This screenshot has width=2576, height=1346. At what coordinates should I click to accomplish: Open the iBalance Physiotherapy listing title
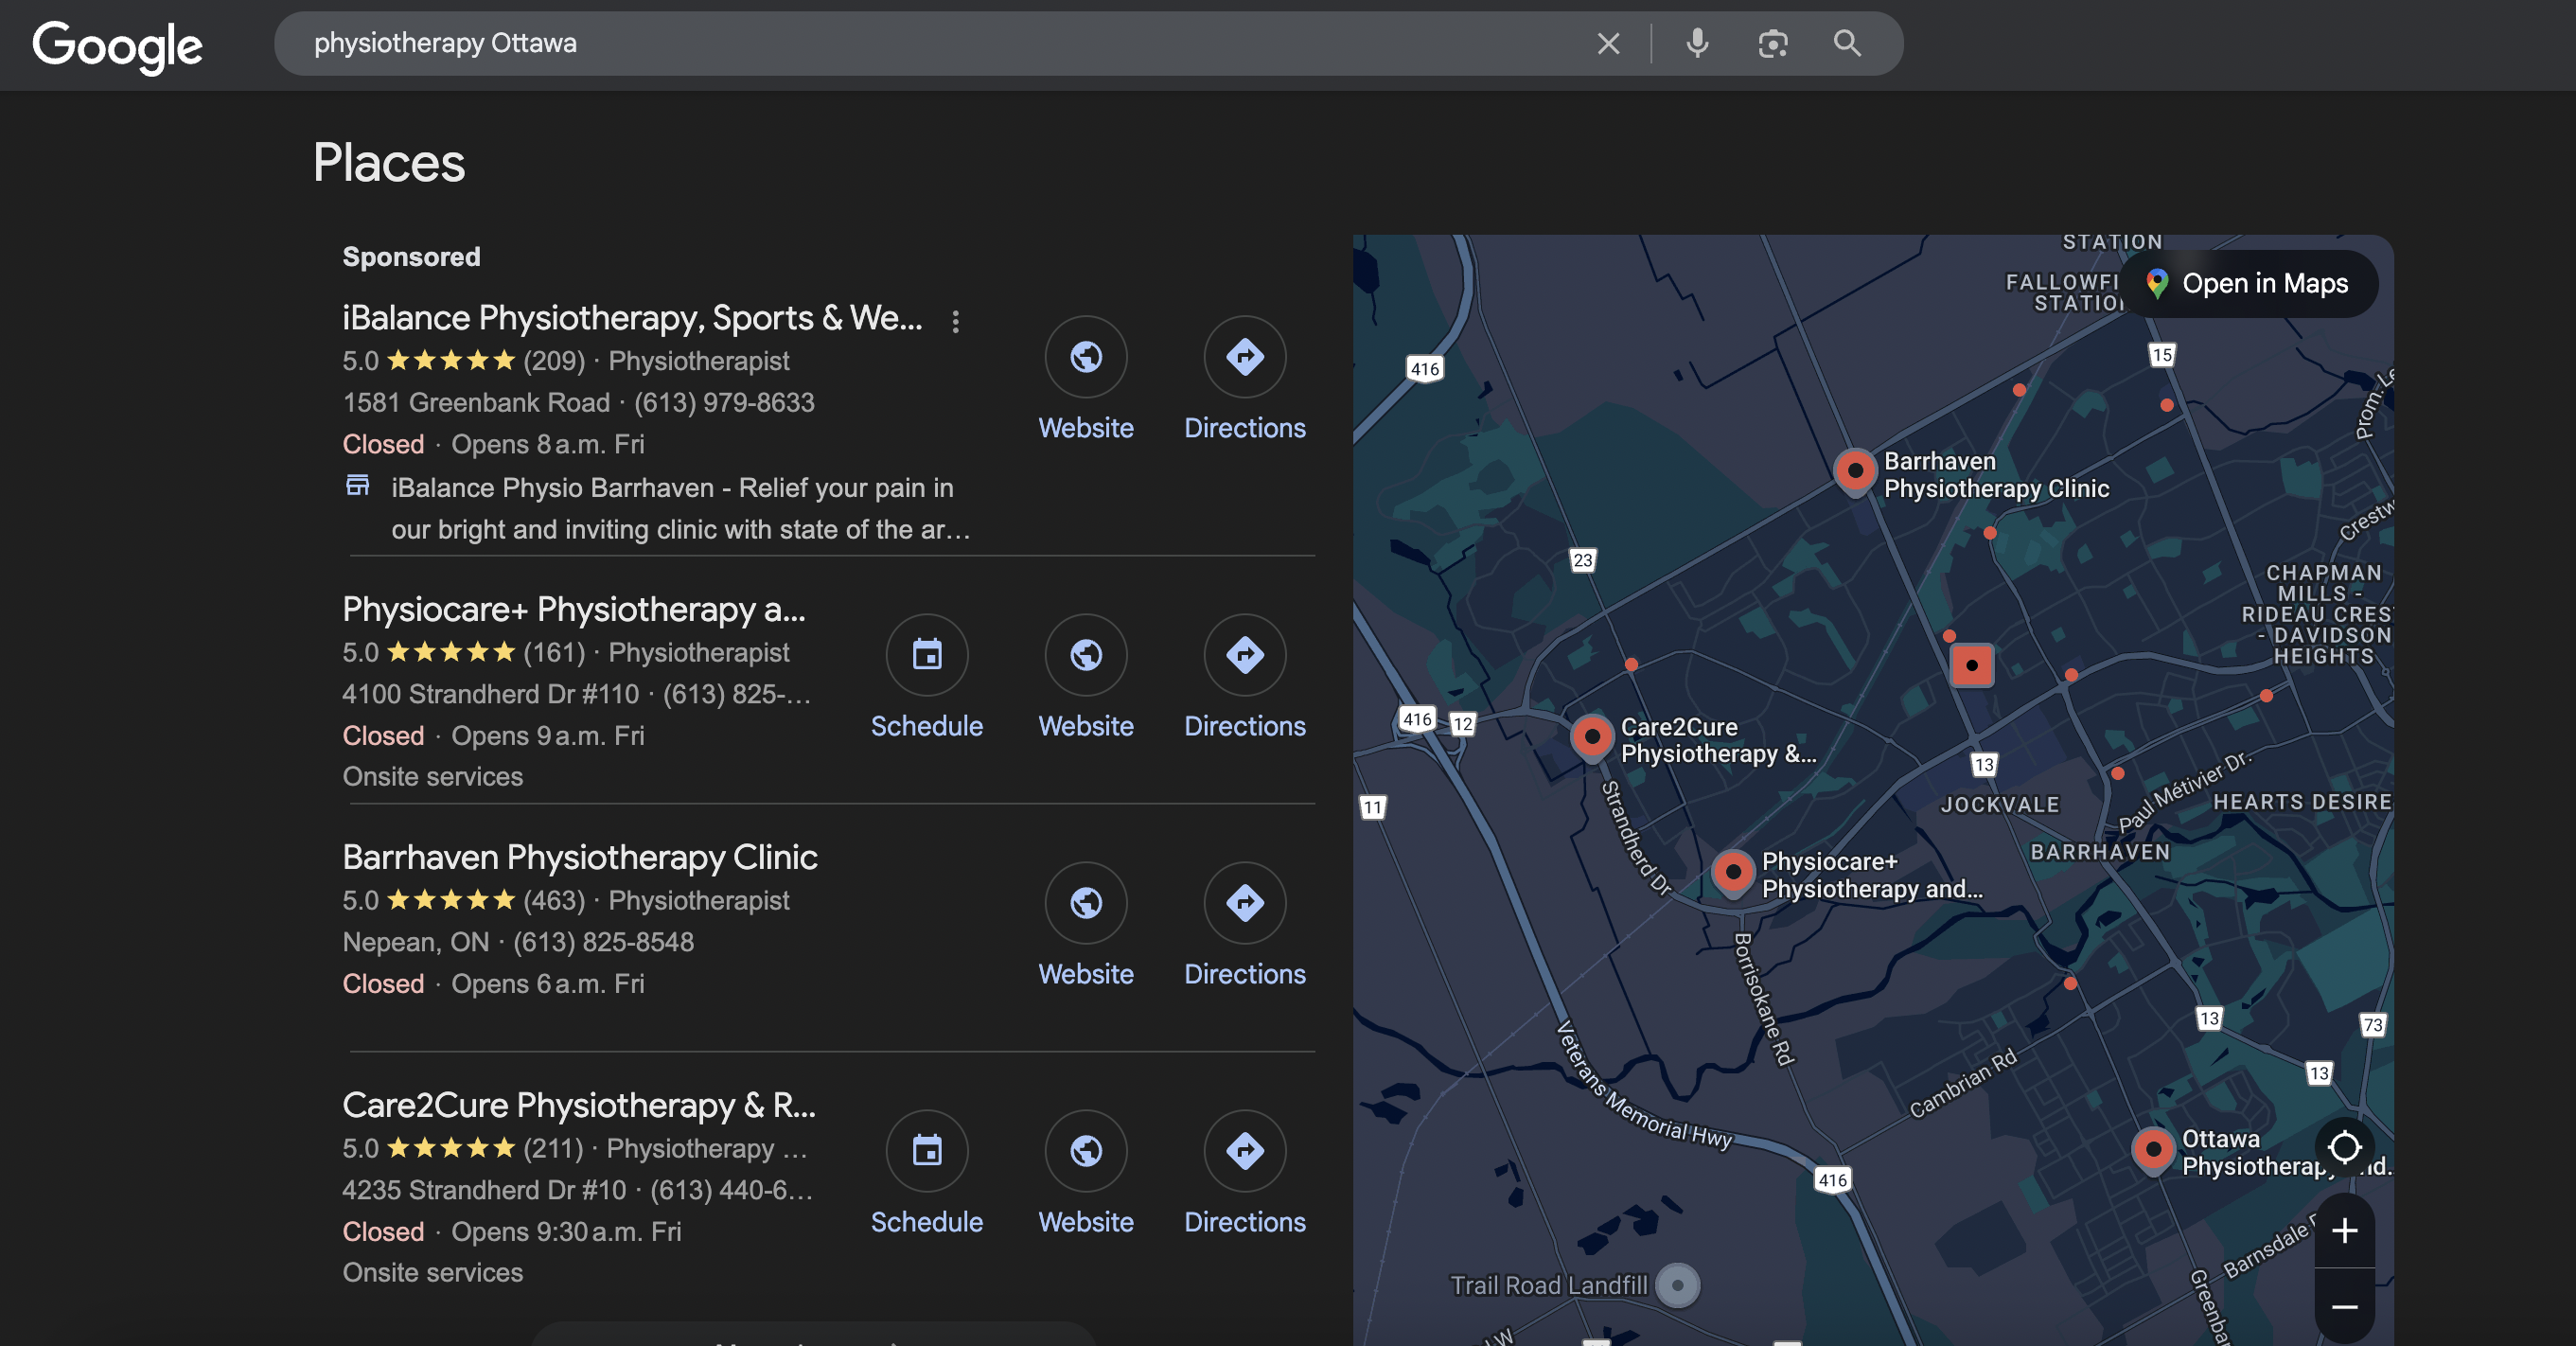point(632,318)
